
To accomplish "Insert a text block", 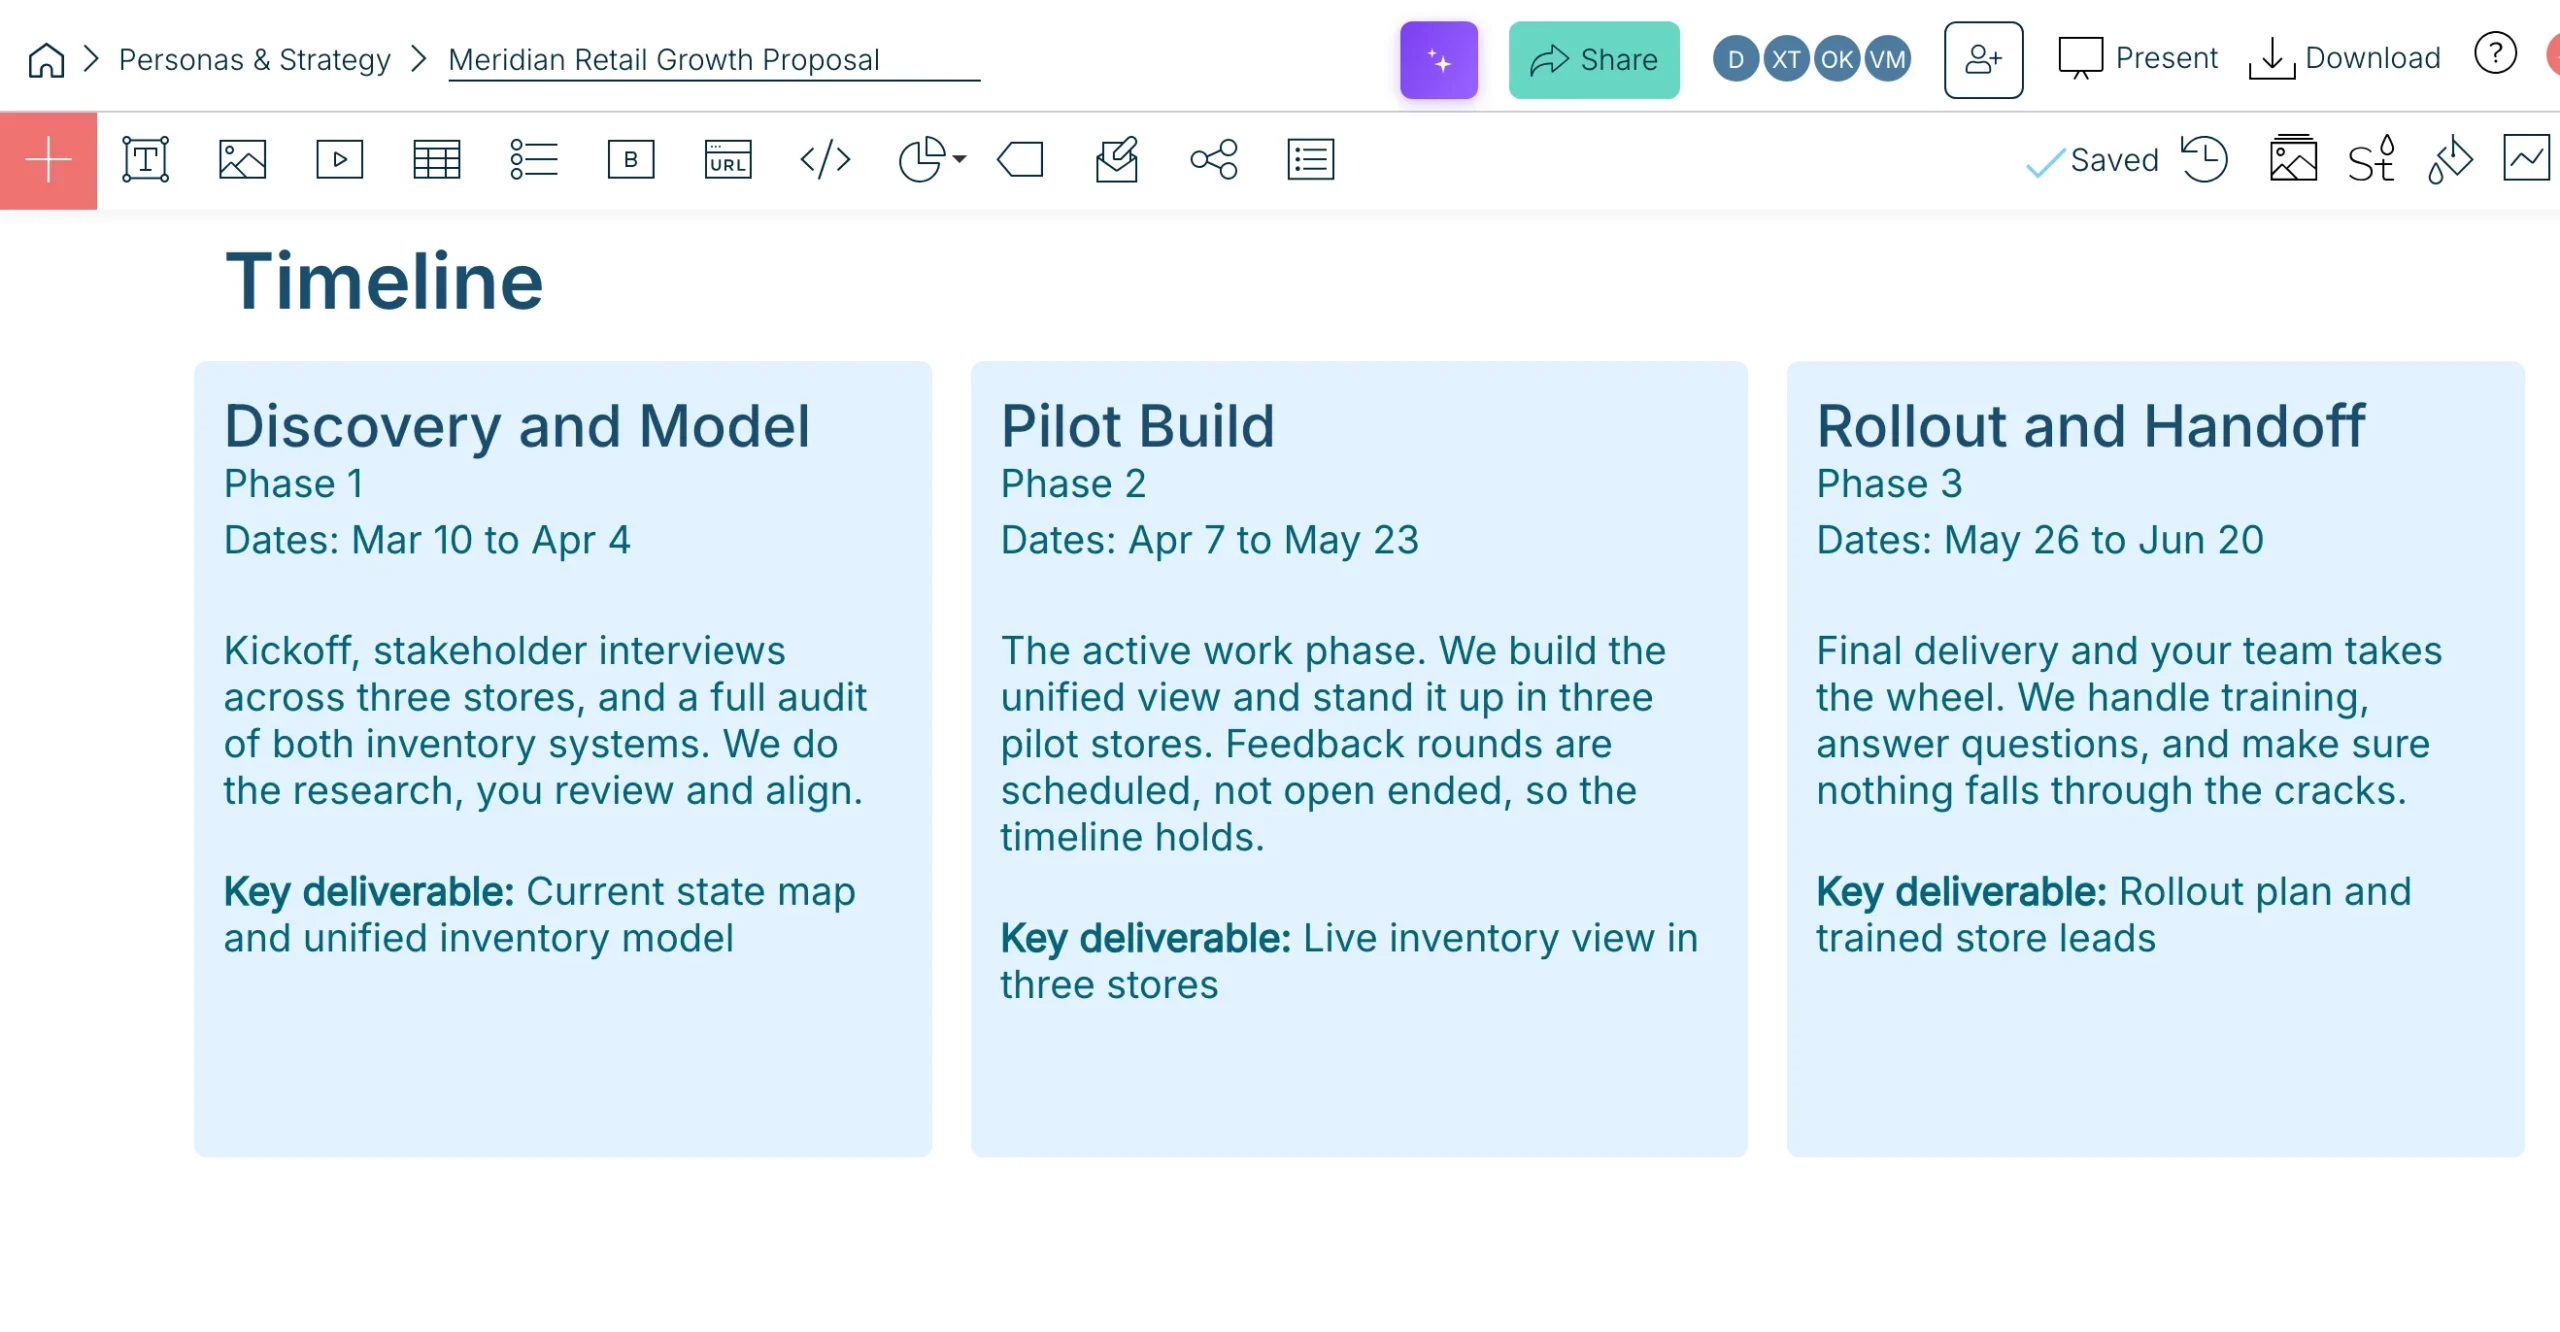I will pos(145,160).
